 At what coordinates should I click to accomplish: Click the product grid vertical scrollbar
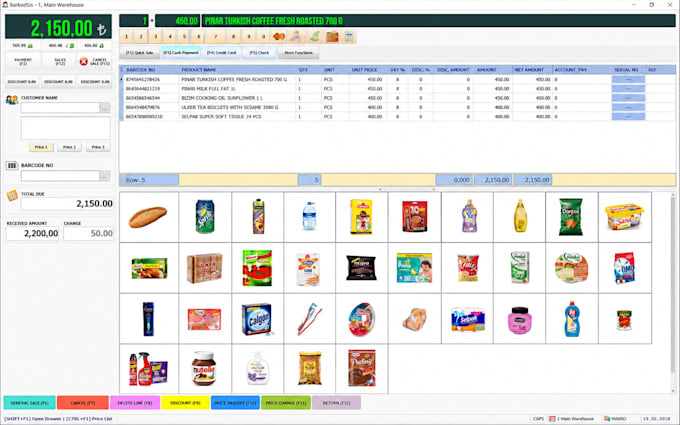point(673,293)
